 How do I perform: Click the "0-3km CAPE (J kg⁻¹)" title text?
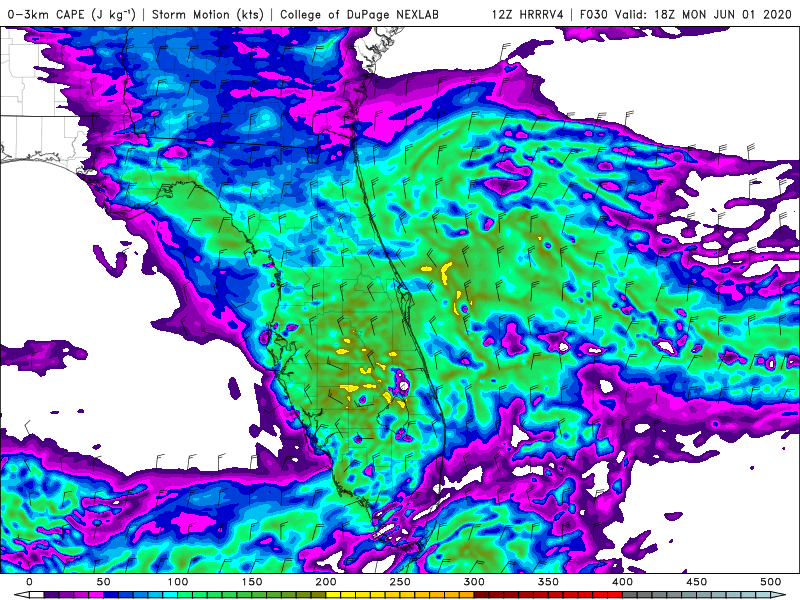pos(71,14)
